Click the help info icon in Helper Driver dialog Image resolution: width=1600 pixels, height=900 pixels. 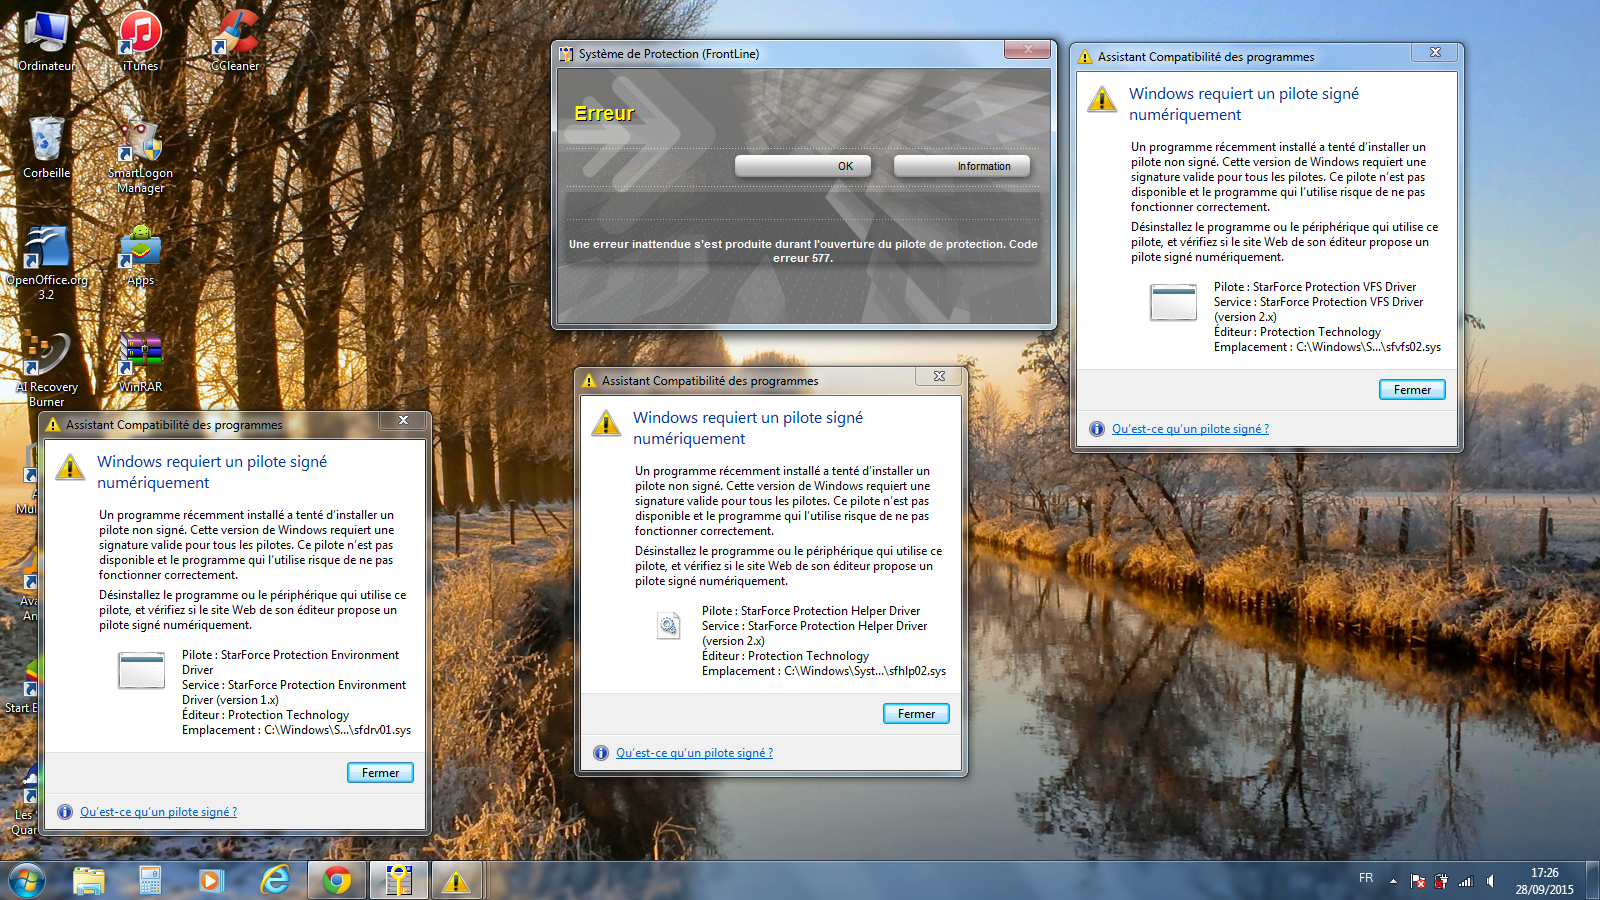(x=600, y=753)
